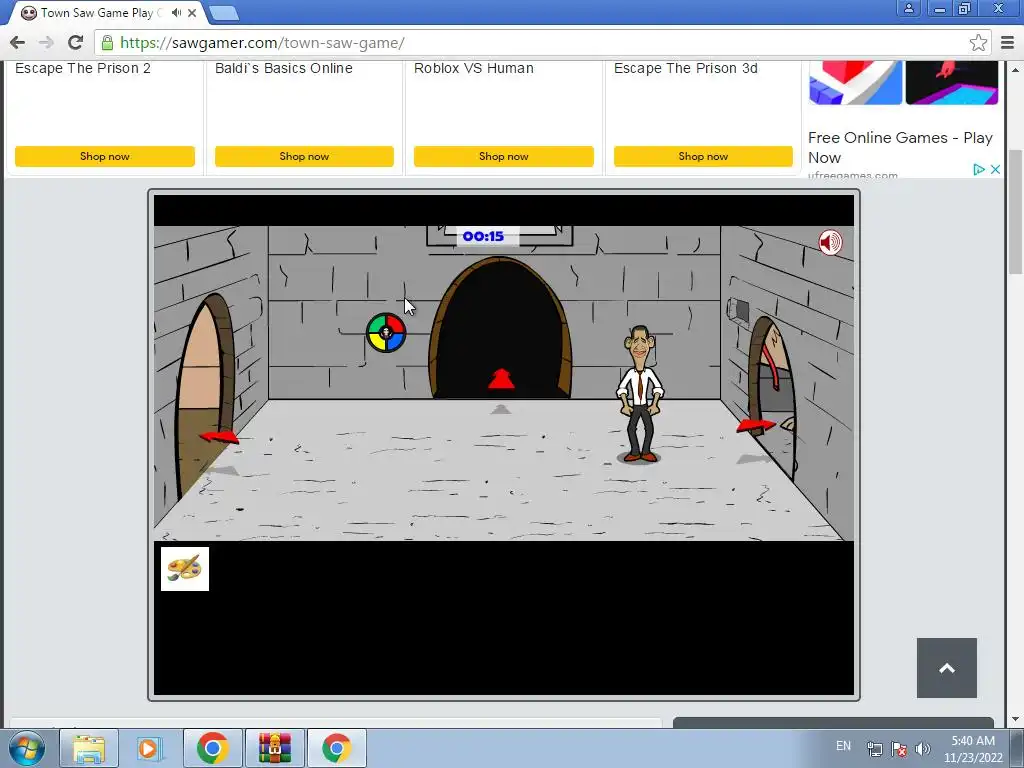Click Shop now under Baldi's Basics Online
Screen dimensions: 1024x768
304,156
